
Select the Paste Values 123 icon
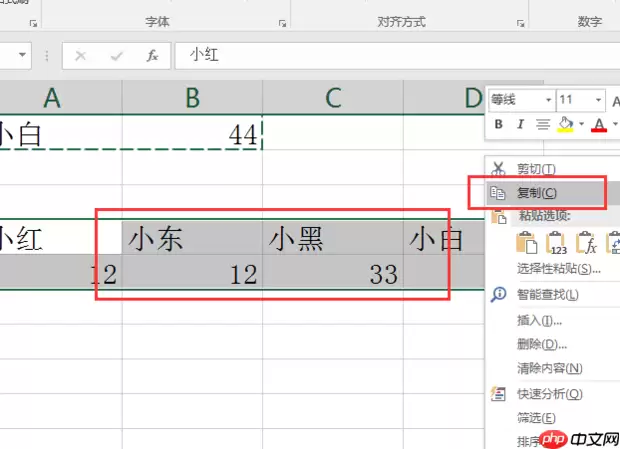click(556, 243)
